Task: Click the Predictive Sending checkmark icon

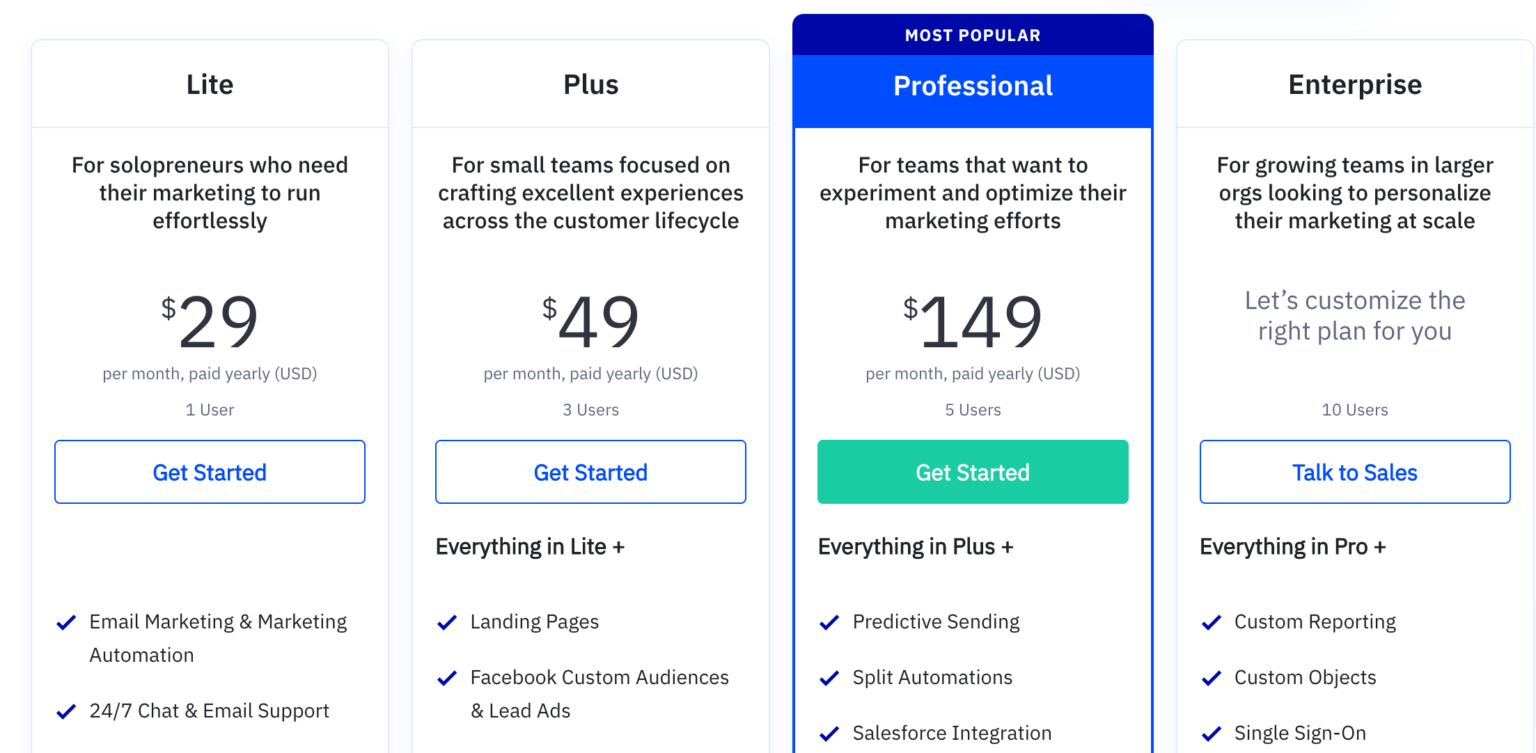Action: (829, 621)
